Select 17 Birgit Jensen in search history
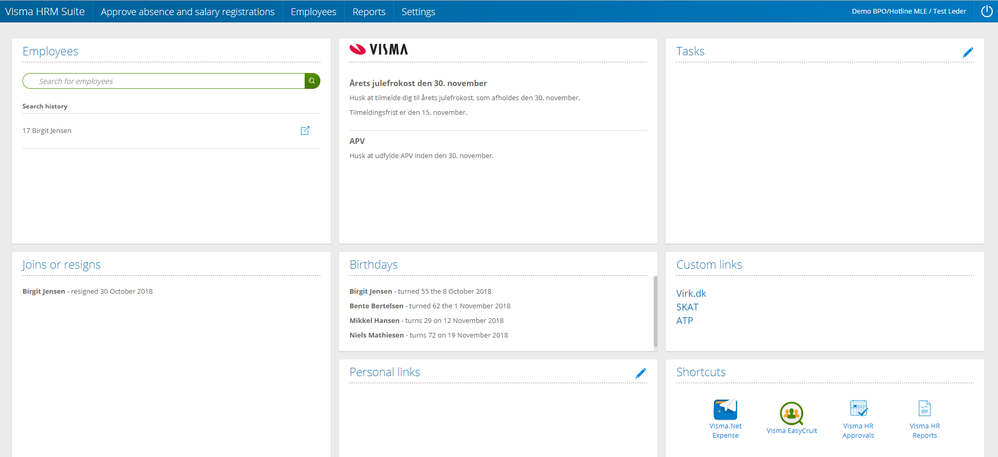 point(49,130)
